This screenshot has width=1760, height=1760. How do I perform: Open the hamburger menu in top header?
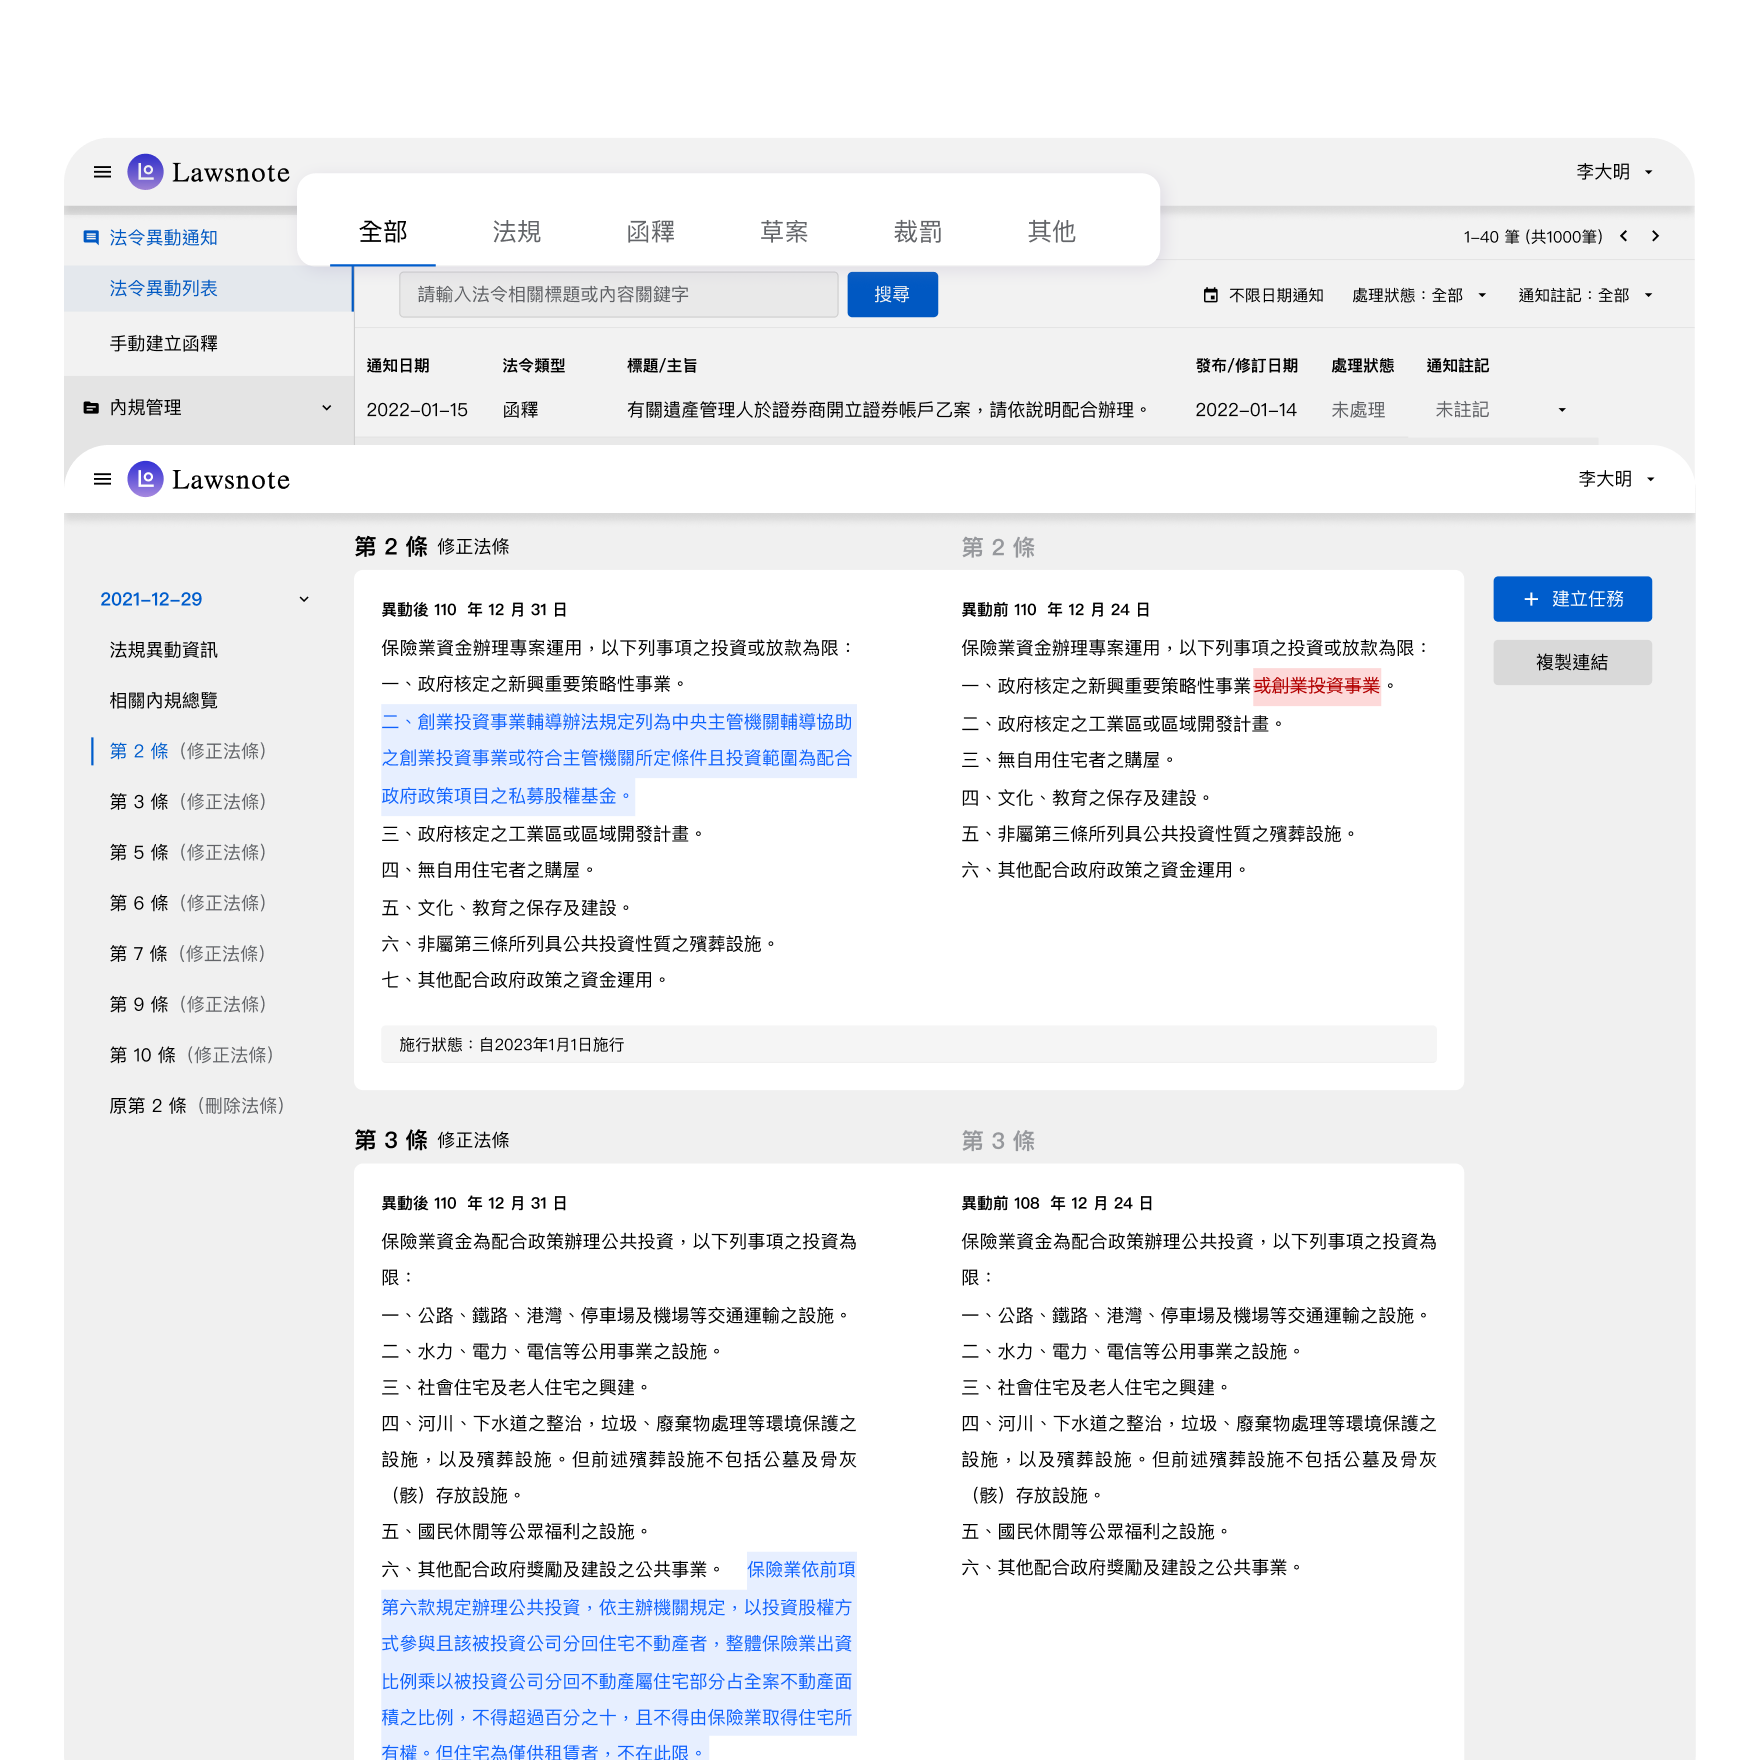tap(102, 172)
